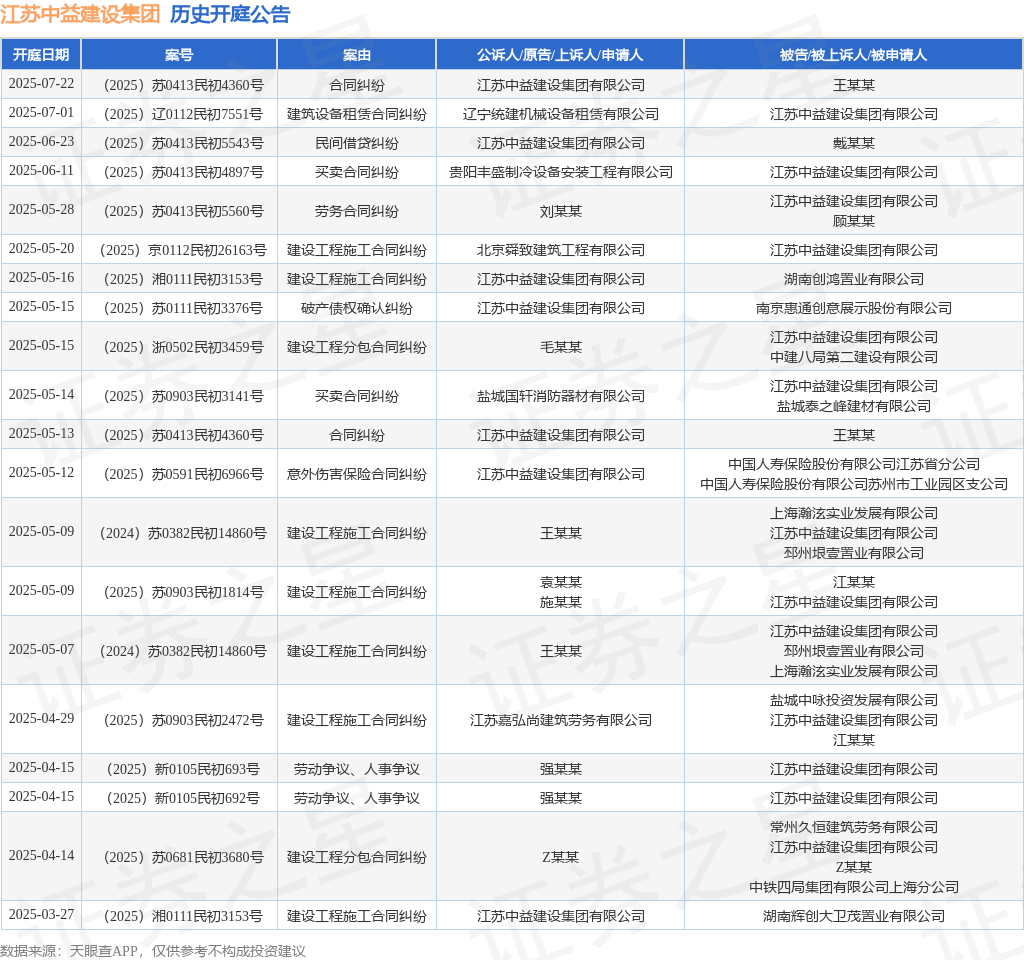This screenshot has height=960, width=1024.
Task: Click 盐城国轩消防器材有限公司
Action: tap(560, 396)
